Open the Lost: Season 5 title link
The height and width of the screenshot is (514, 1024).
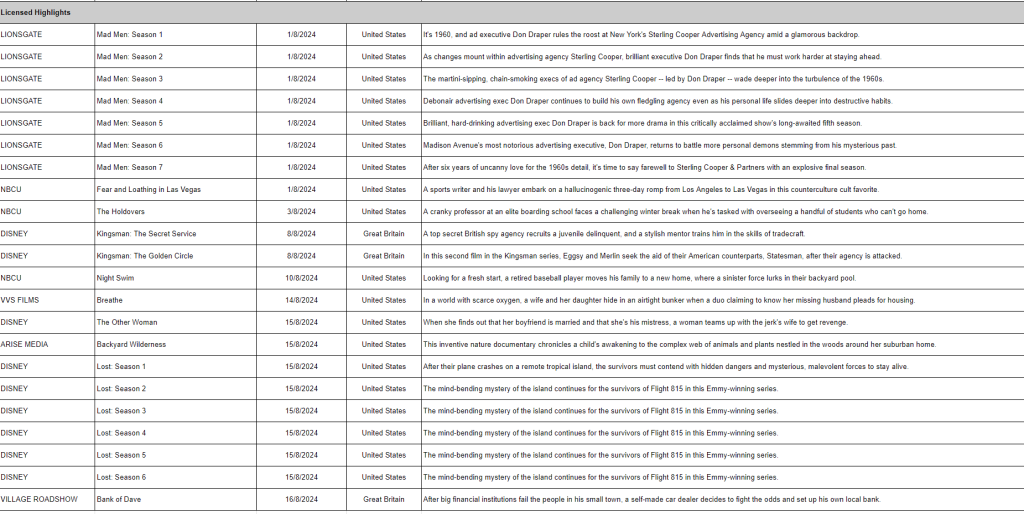coord(121,455)
